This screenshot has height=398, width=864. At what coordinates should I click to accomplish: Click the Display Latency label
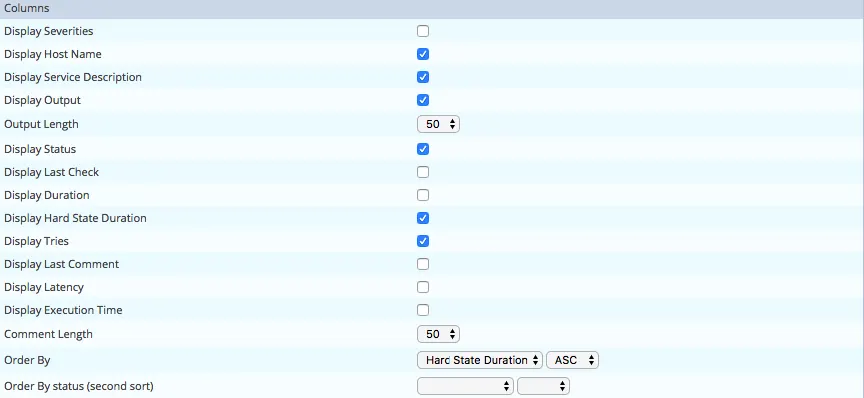pyautogui.click(x=44, y=287)
